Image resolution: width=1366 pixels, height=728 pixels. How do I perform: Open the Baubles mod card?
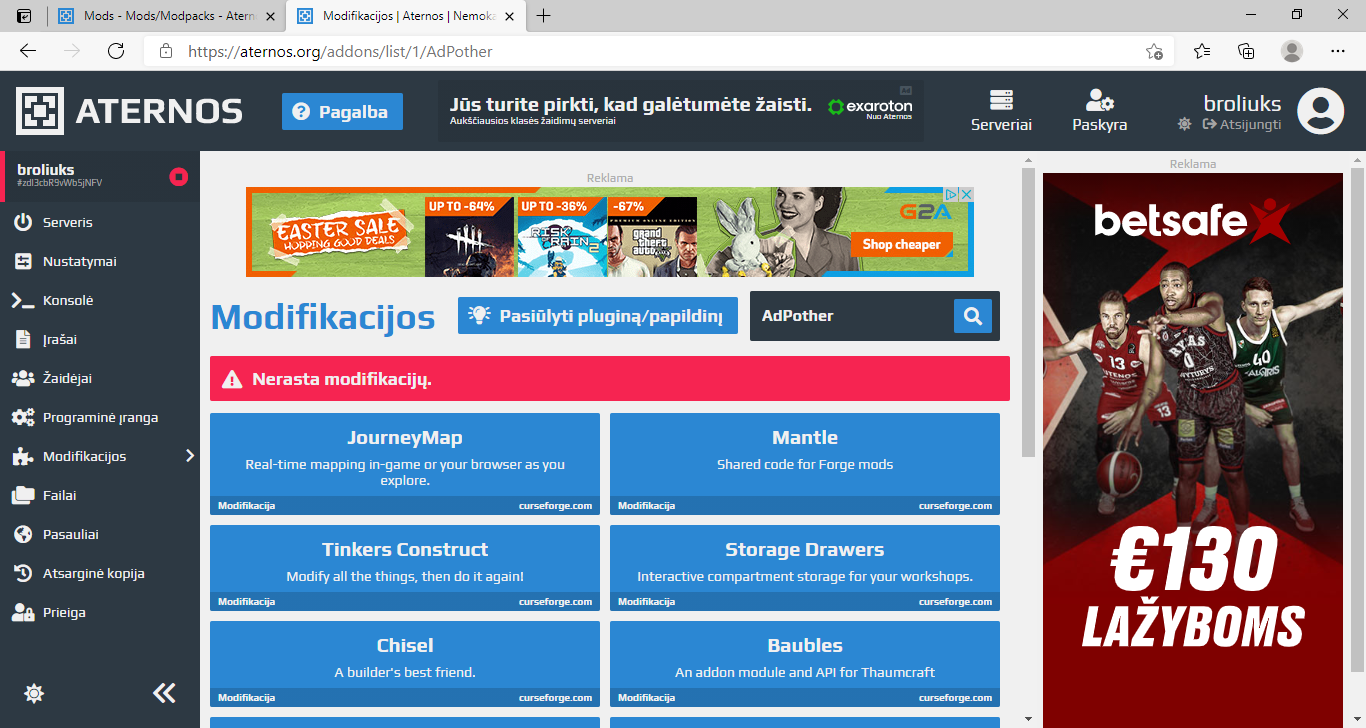click(805, 664)
